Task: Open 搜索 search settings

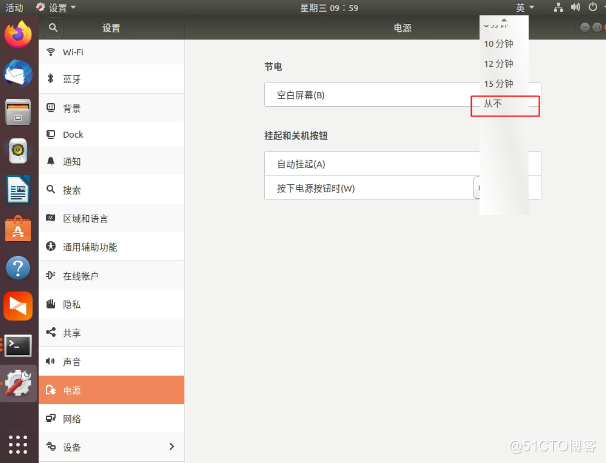Action: pos(111,190)
